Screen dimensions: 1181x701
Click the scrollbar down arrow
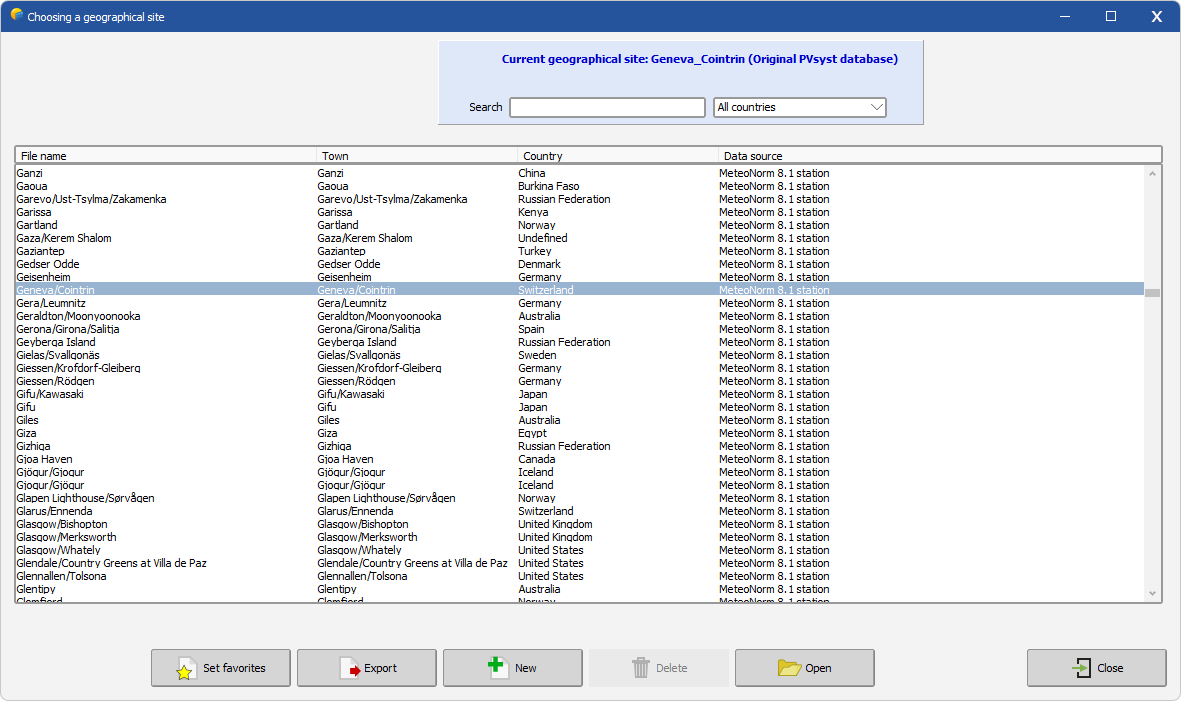point(1152,593)
